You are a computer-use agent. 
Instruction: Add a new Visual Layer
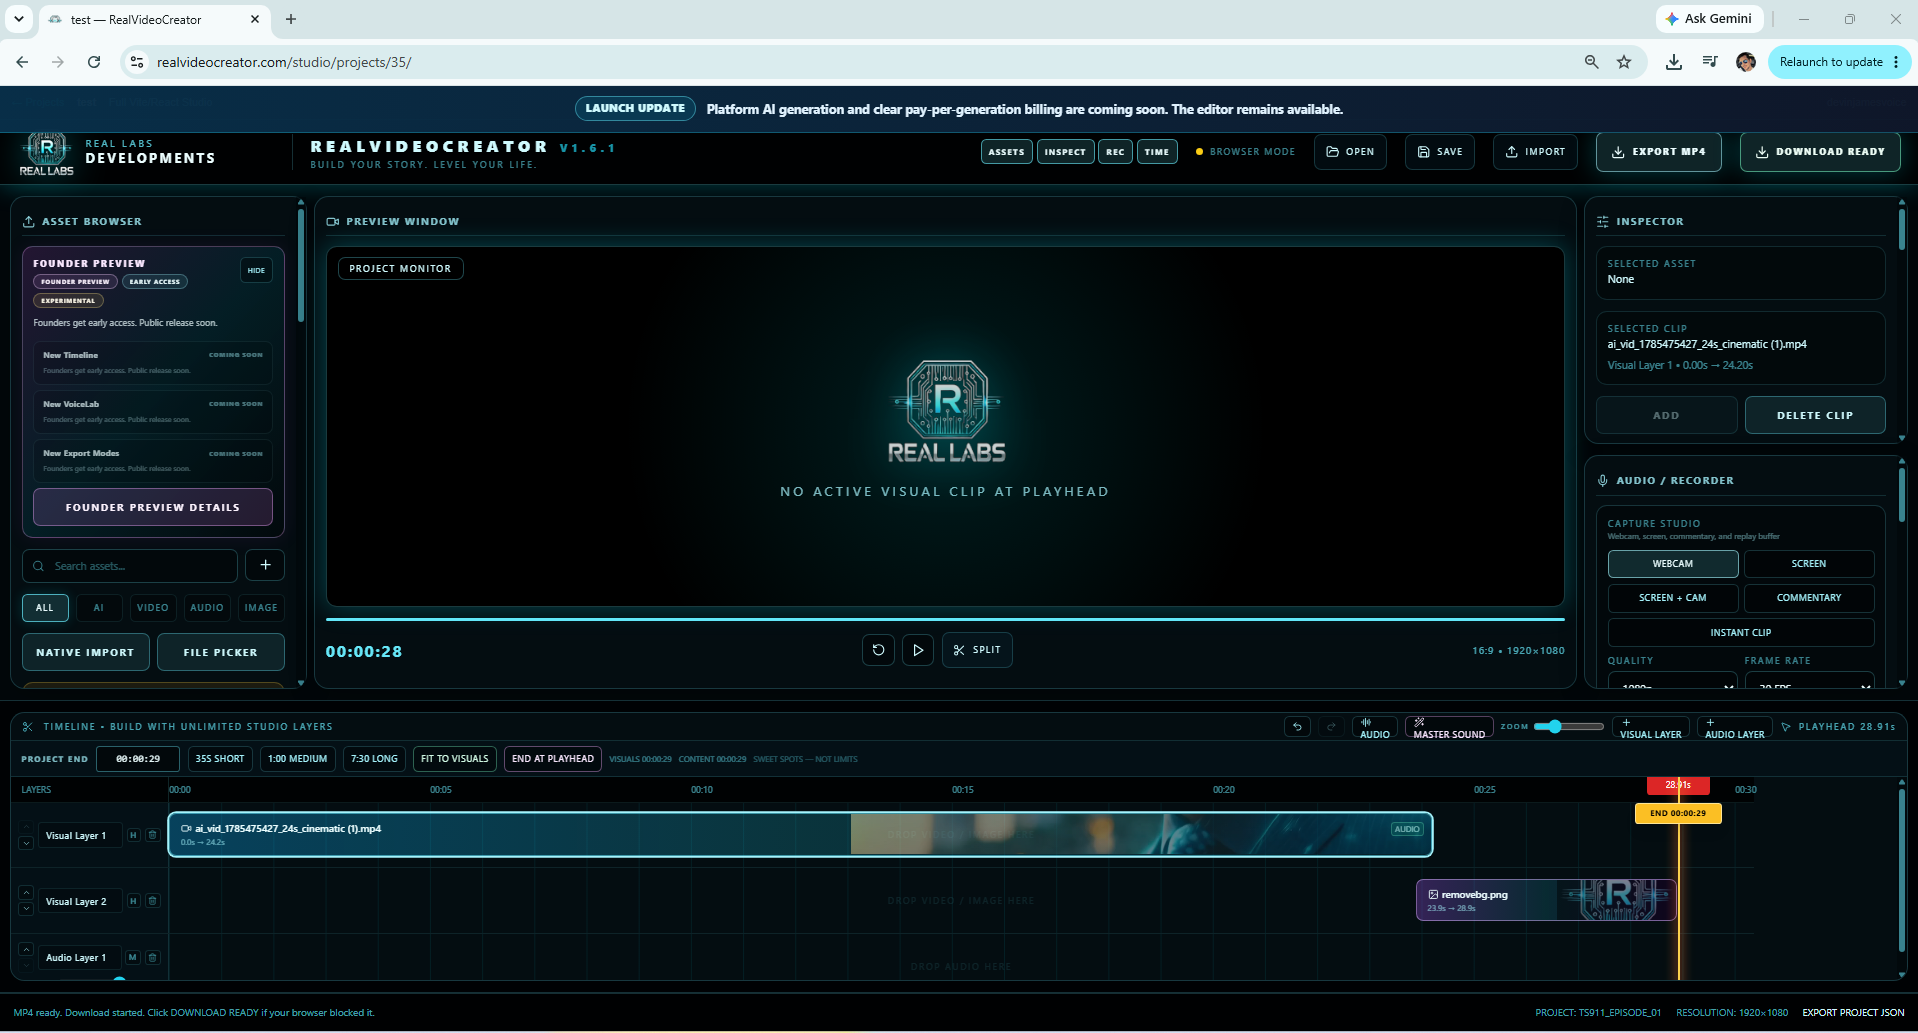tap(1650, 727)
